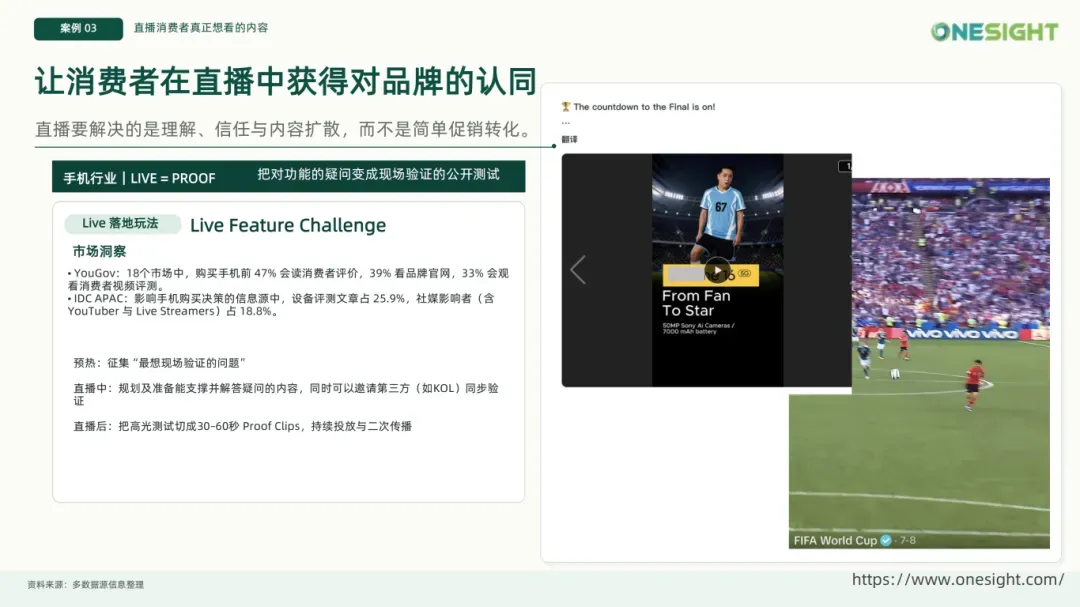
Task: Click the play button on the video
Action: click(x=717, y=270)
